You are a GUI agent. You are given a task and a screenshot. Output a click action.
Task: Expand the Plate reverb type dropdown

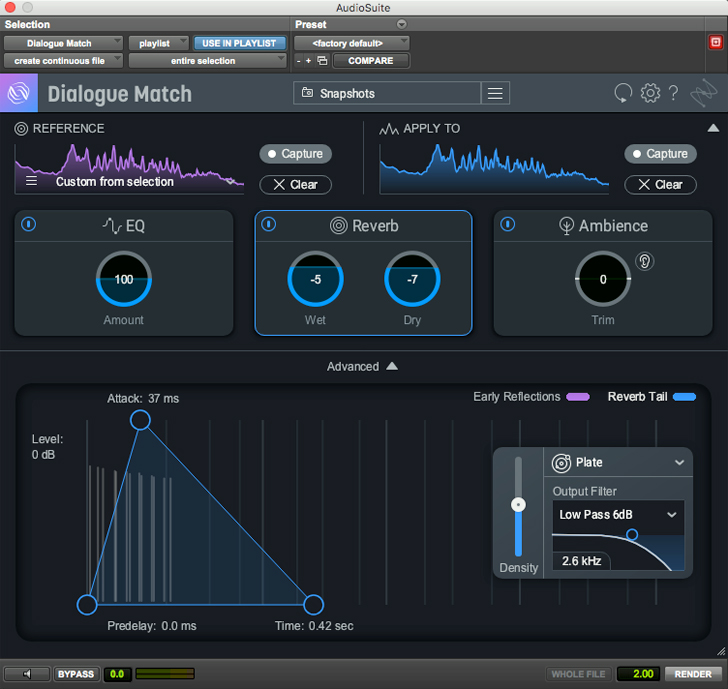click(x=679, y=462)
